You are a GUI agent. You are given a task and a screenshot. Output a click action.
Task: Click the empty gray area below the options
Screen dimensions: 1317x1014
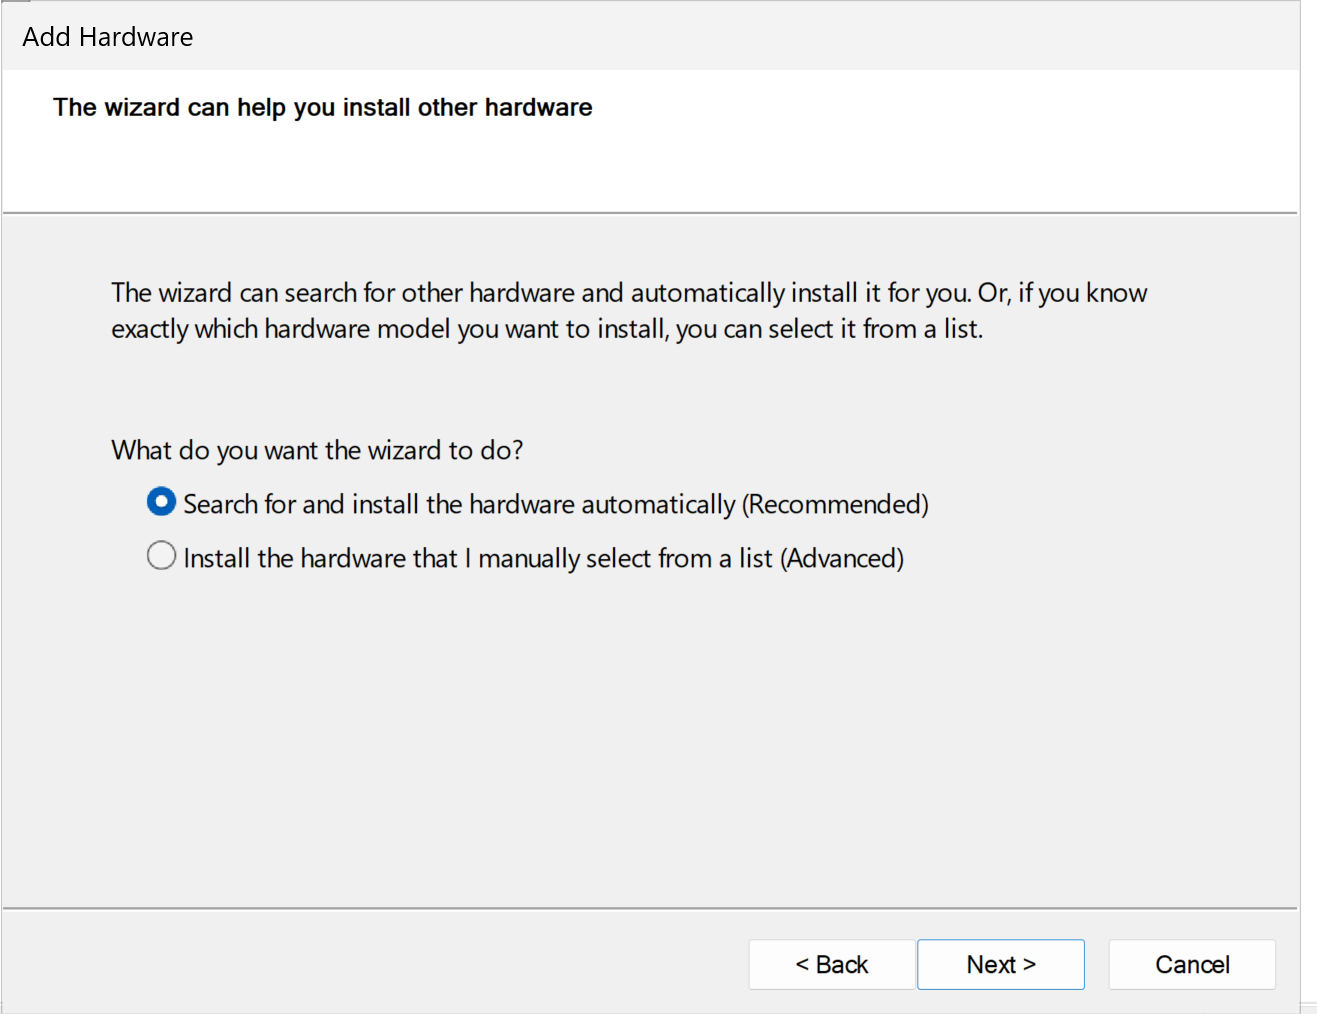650,740
